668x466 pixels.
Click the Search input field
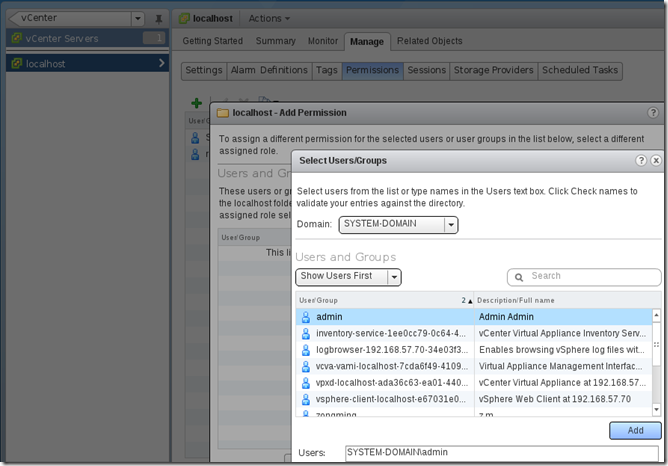click(584, 277)
